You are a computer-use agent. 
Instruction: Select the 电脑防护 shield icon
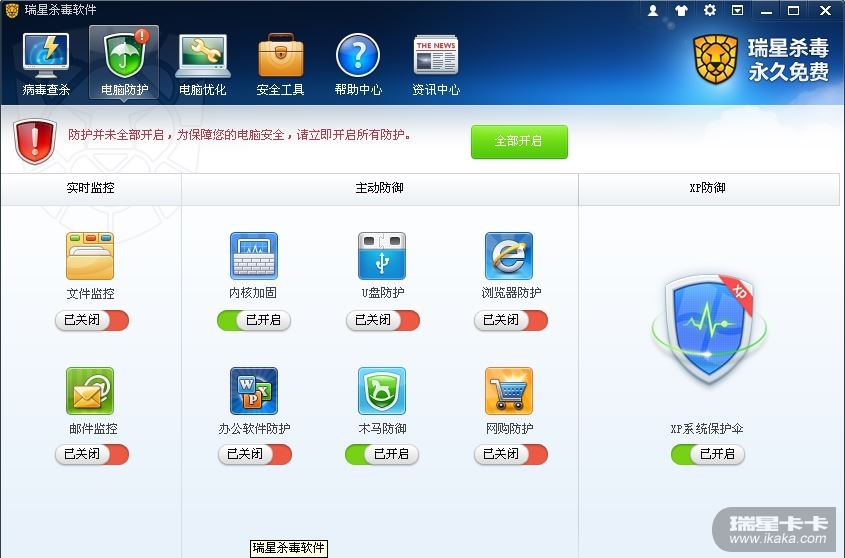coord(125,54)
